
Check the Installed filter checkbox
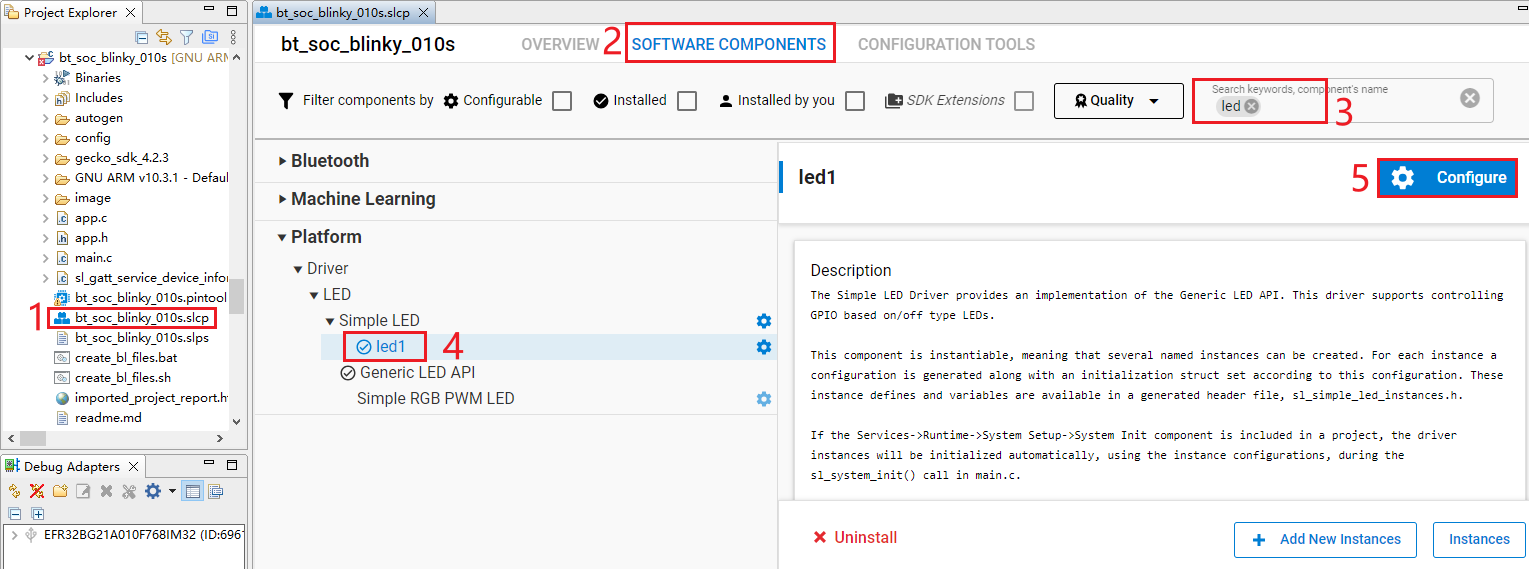[687, 101]
